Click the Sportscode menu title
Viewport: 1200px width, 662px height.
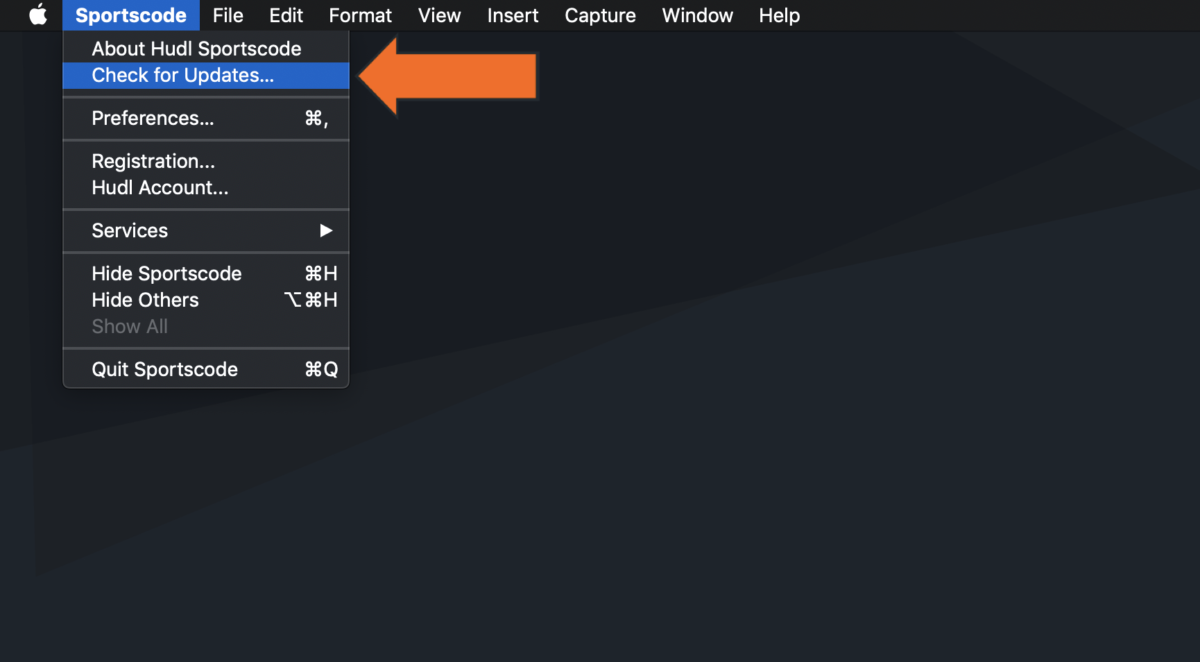pos(131,15)
